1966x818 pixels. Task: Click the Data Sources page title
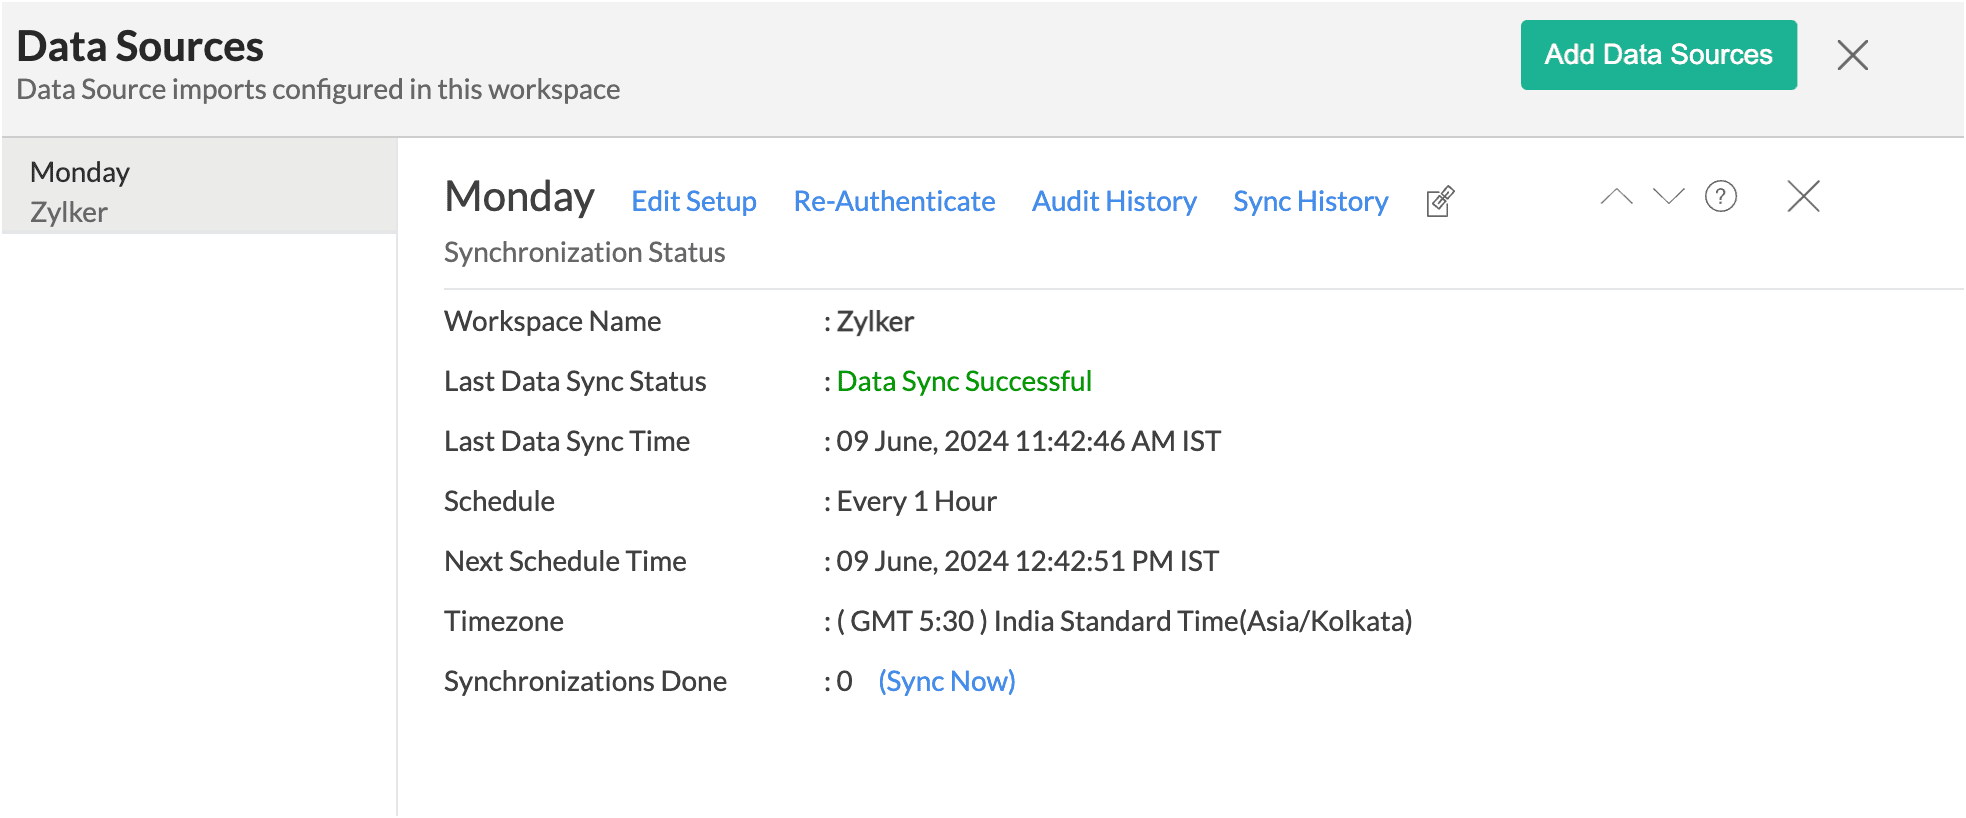point(140,47)
